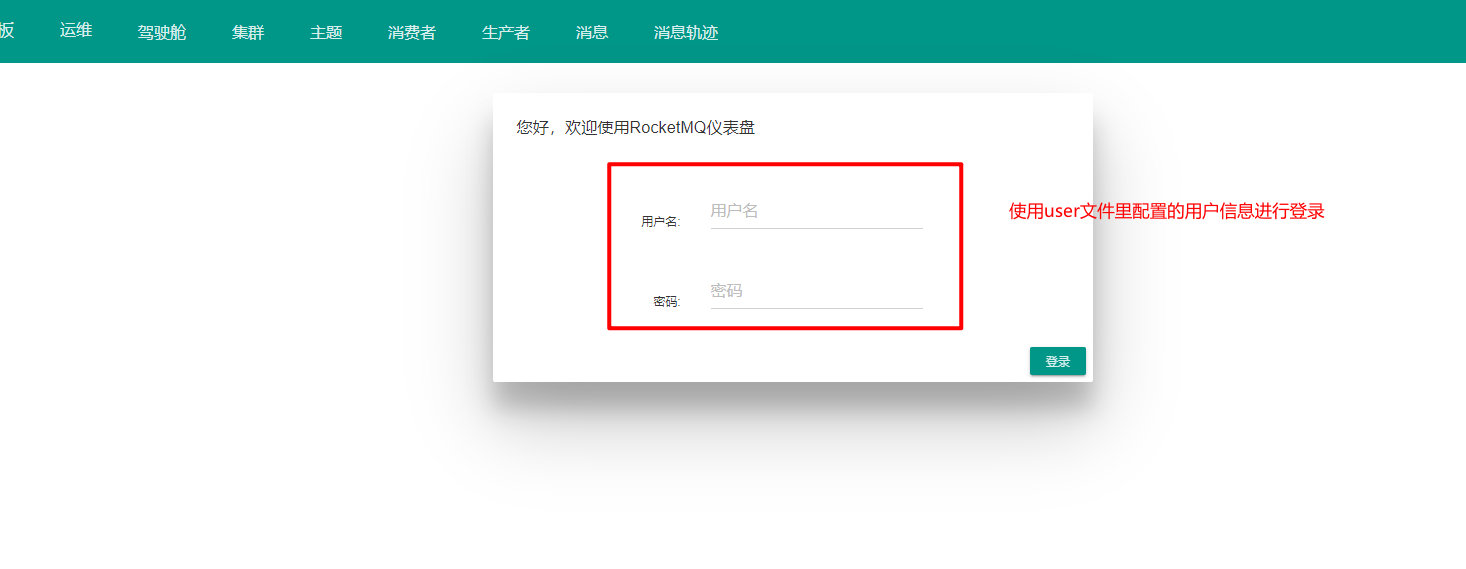This screenshot has width=1466, height=569.
Task: Switch to the 消费者 consumer tab
Action: pos(412,32)
